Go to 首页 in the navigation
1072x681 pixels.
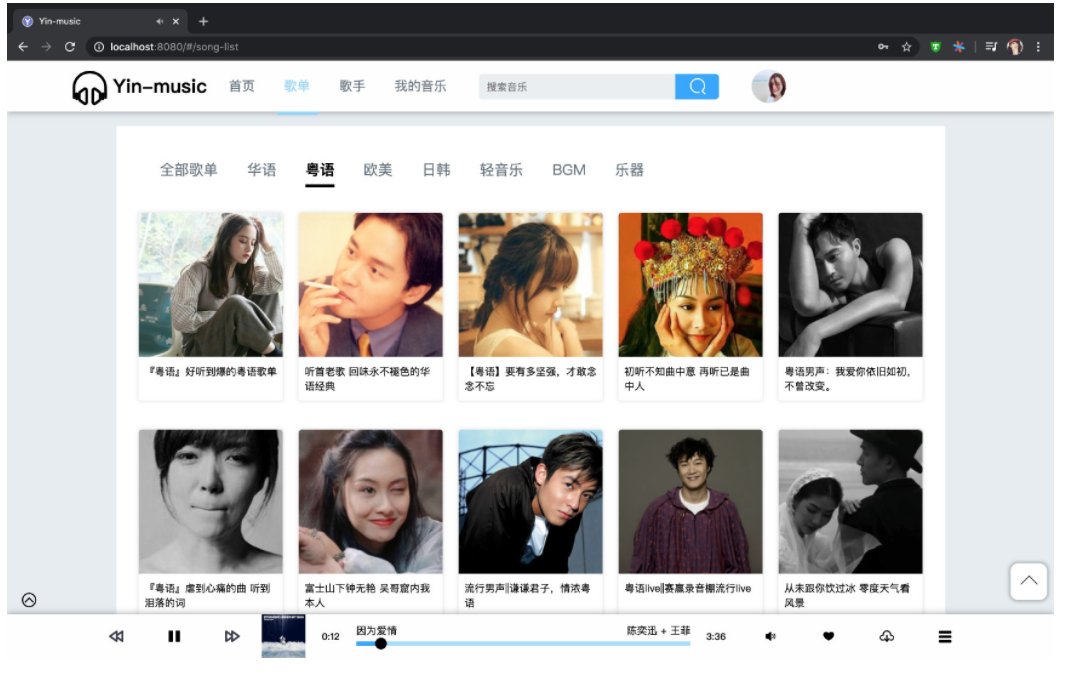coord(241,86)
